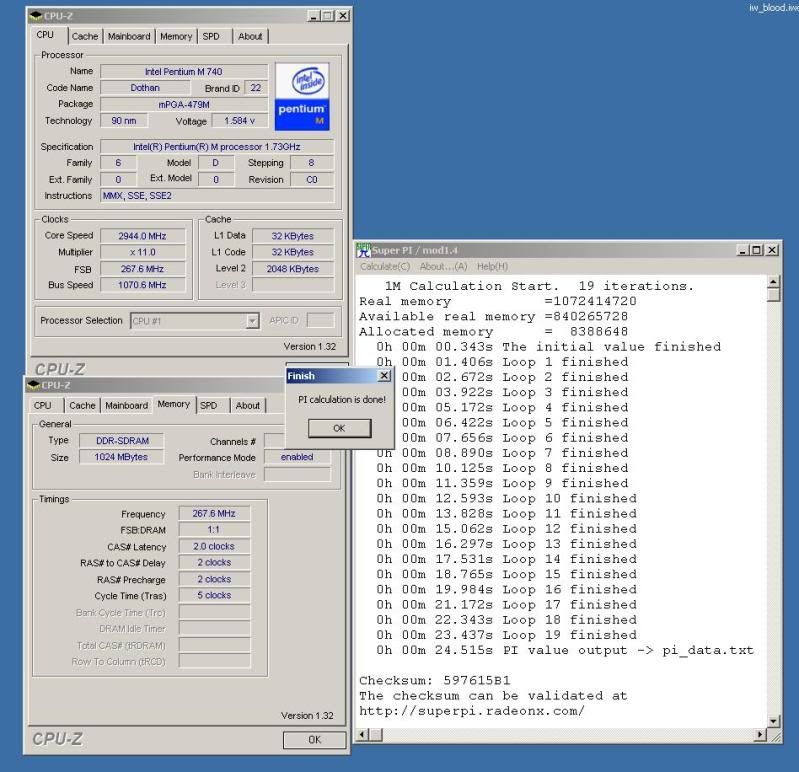Click the Bus Speed value 1070.6 MHz
The image size is (799, 772).
click(143, 285)
